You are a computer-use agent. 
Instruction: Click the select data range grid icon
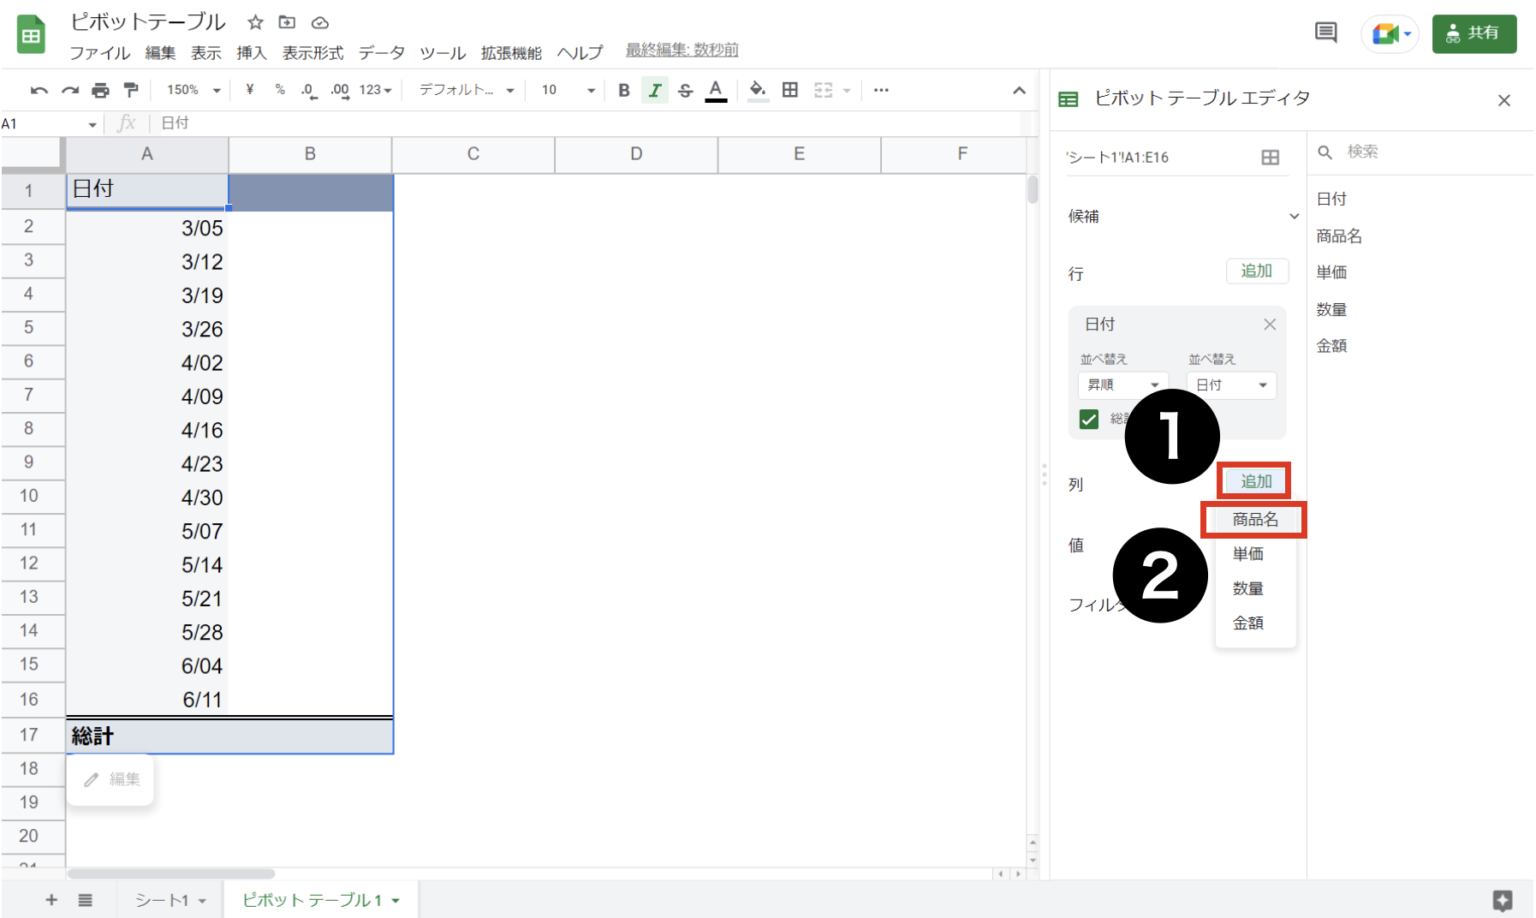tap(1270, 157)
